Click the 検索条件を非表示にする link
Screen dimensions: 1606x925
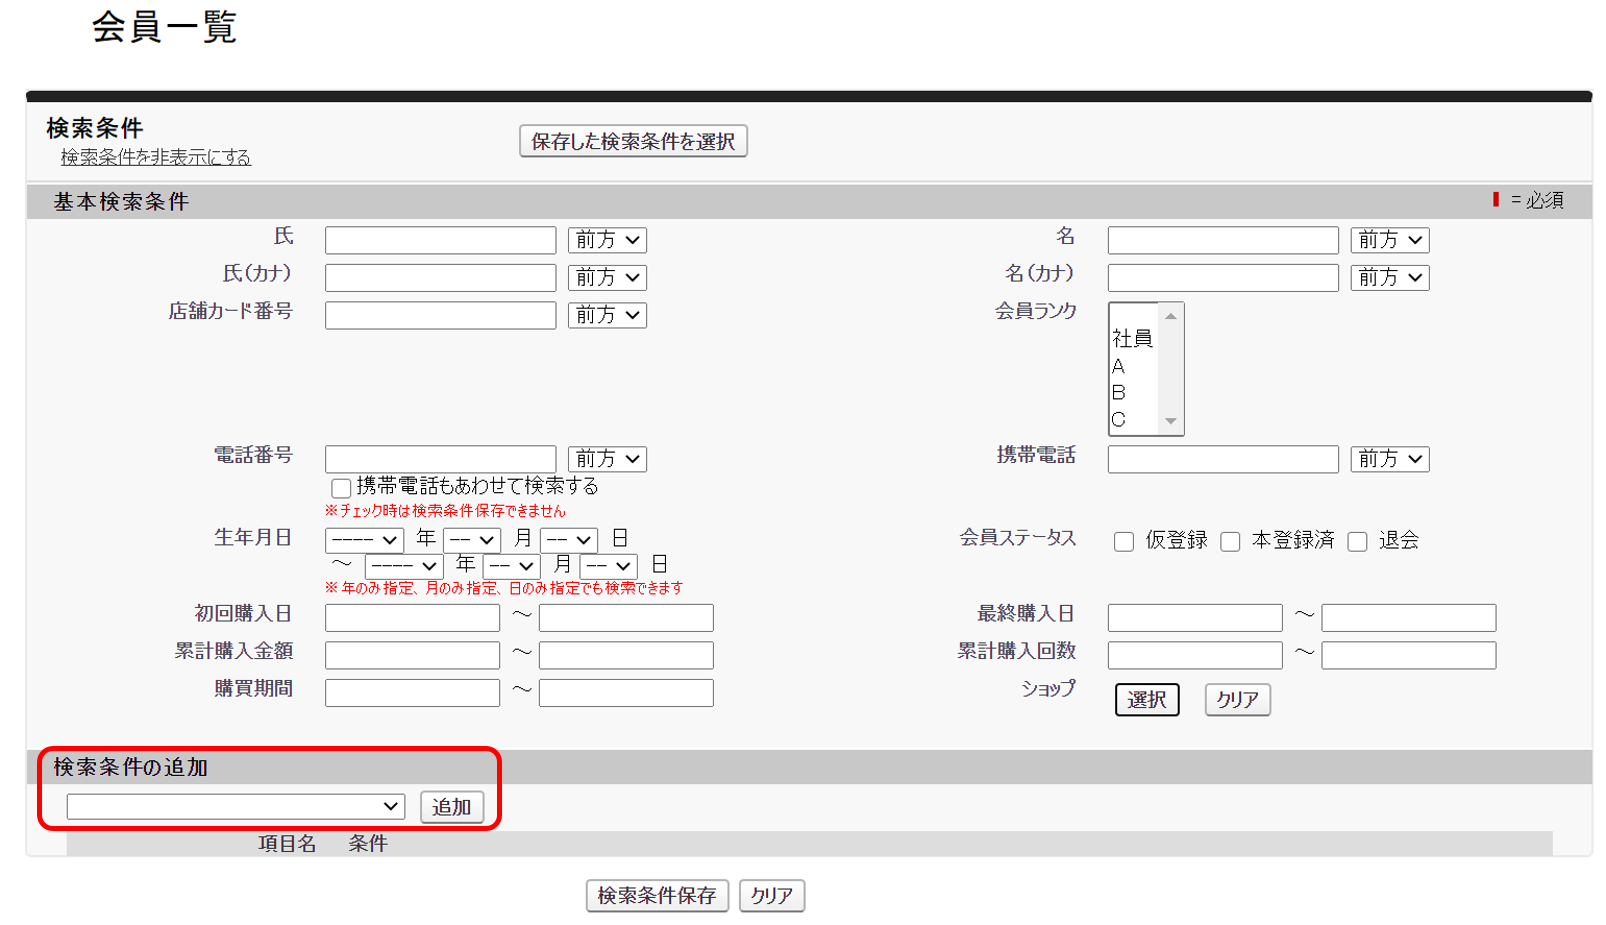coord(153,157)
